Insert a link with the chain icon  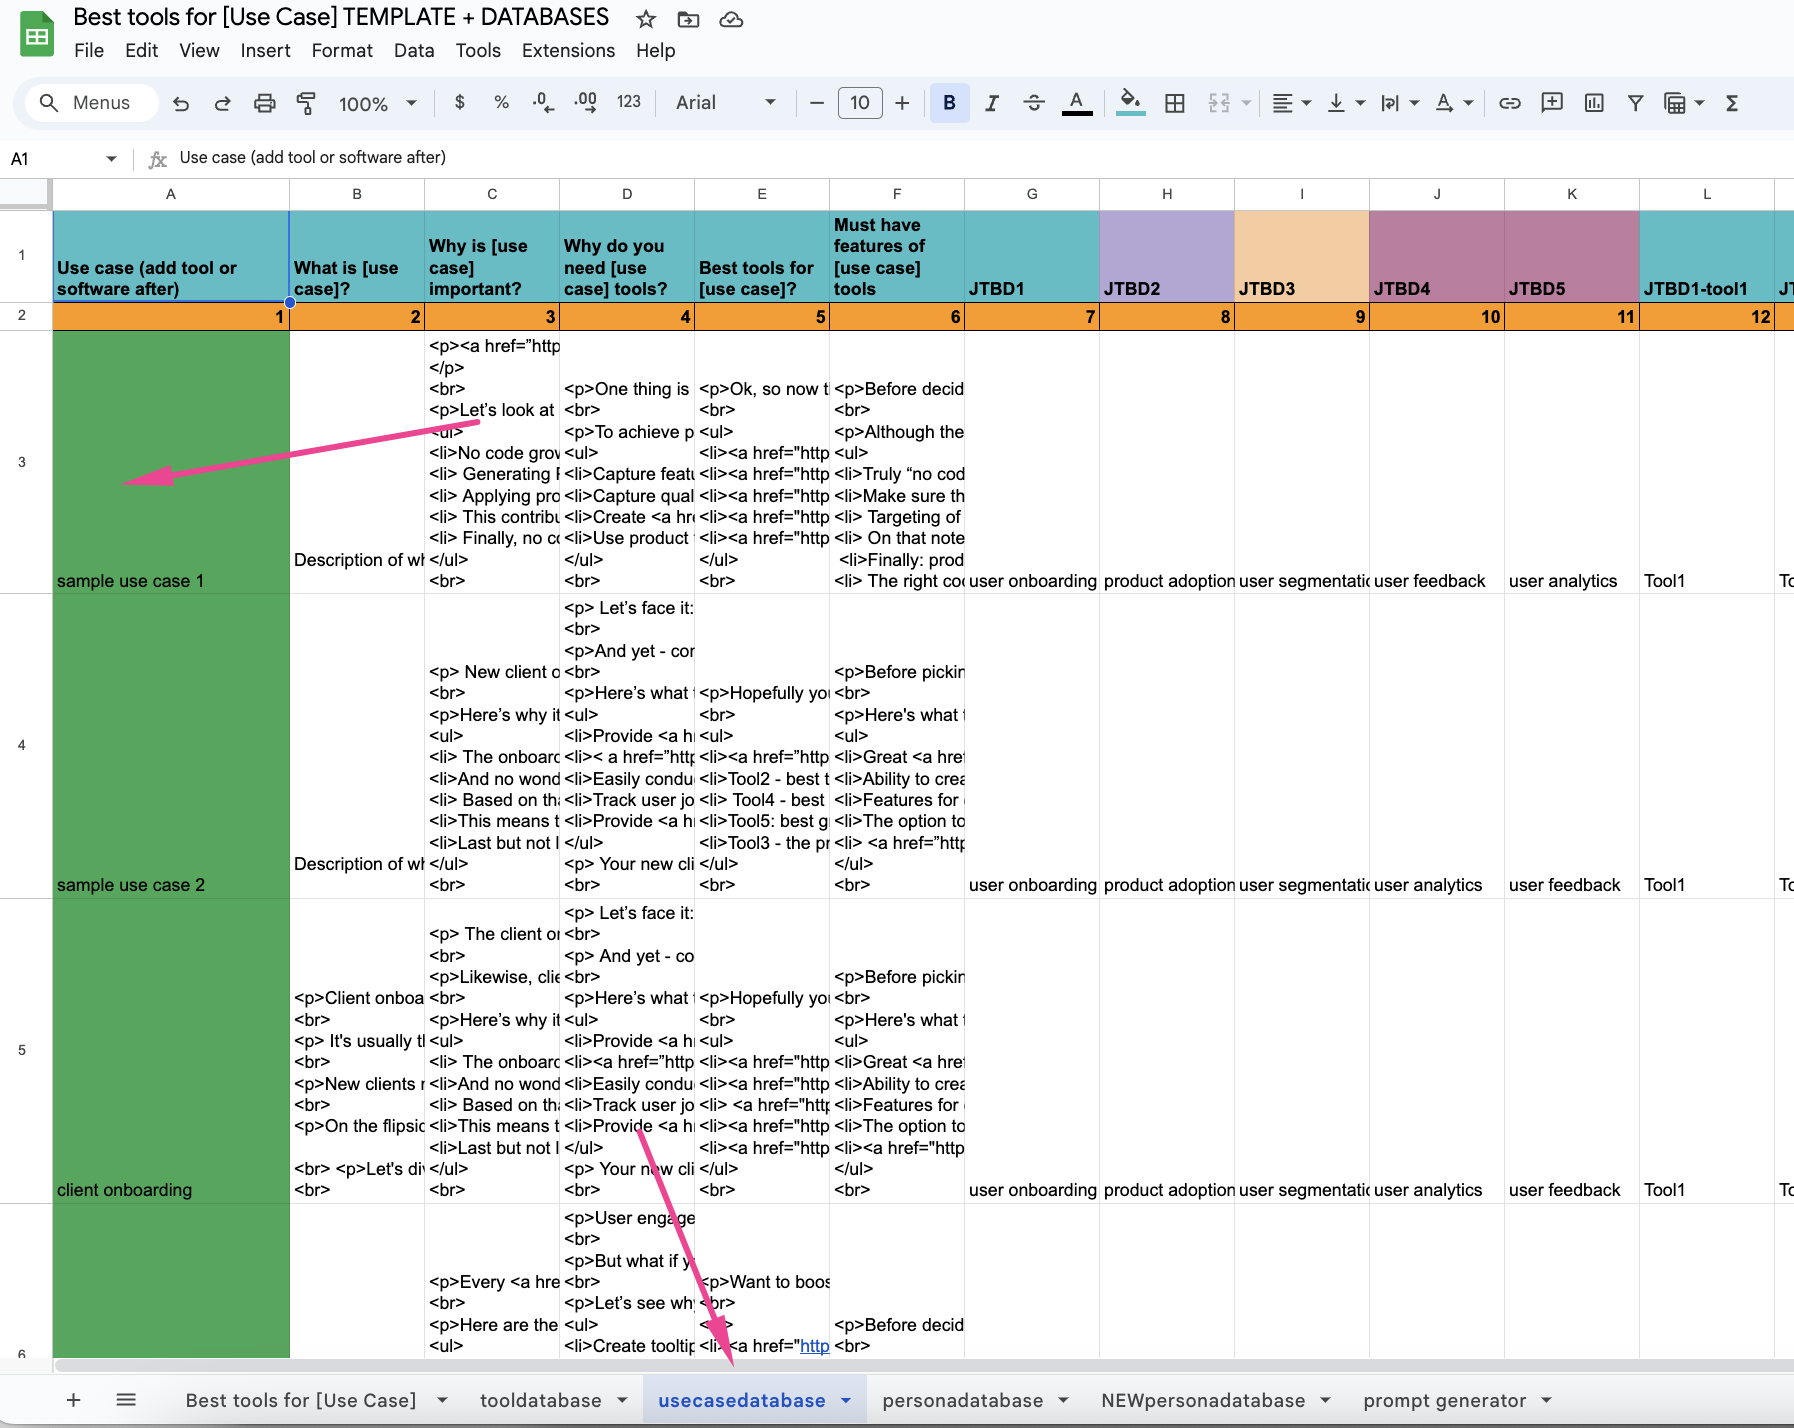click(1510, 103)
